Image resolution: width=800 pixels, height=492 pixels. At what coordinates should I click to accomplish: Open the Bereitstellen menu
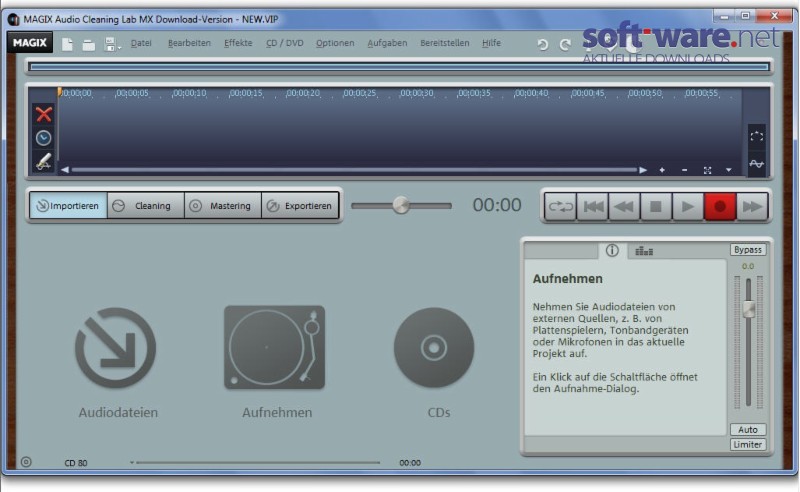444,43
